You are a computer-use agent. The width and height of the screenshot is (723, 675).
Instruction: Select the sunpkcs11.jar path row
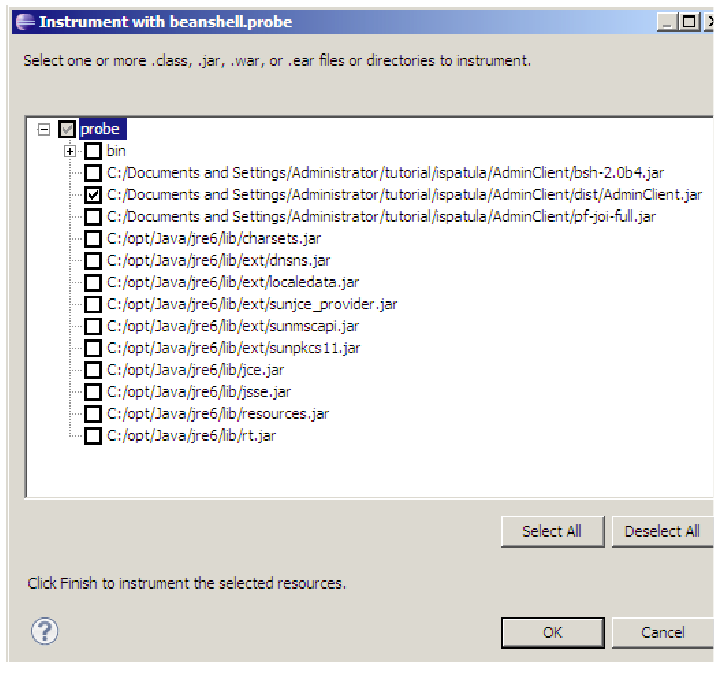pos(233,348)
